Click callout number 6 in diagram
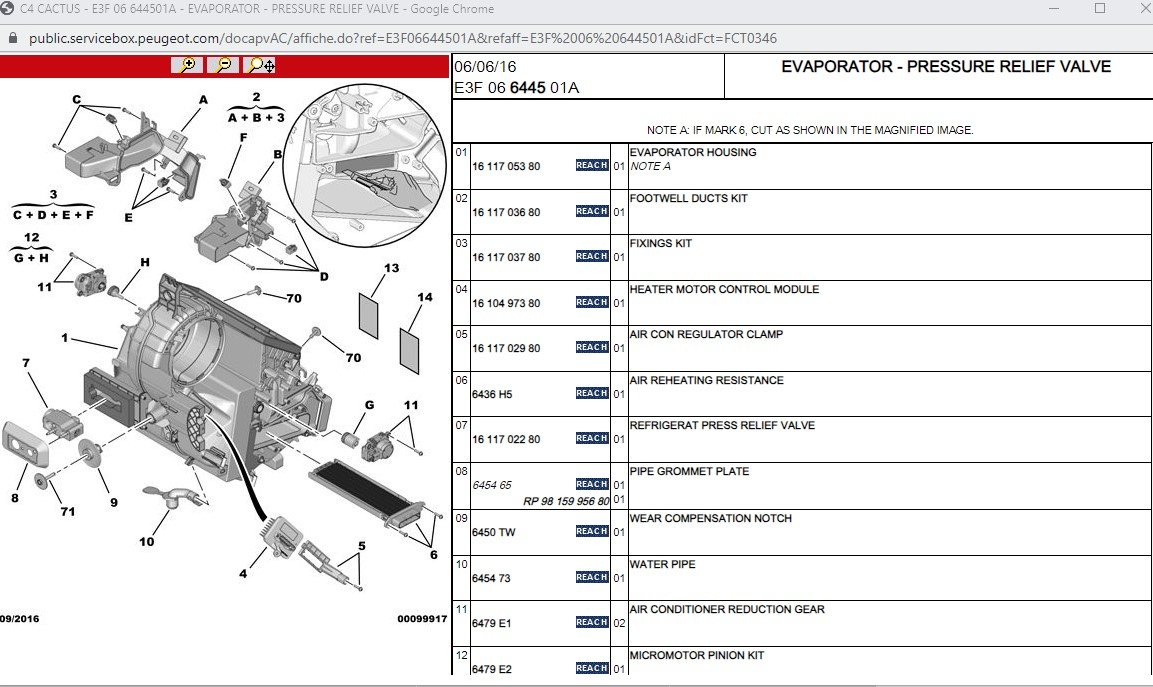The width and height of the screenshot is (1153, 687). pos(434,554)
